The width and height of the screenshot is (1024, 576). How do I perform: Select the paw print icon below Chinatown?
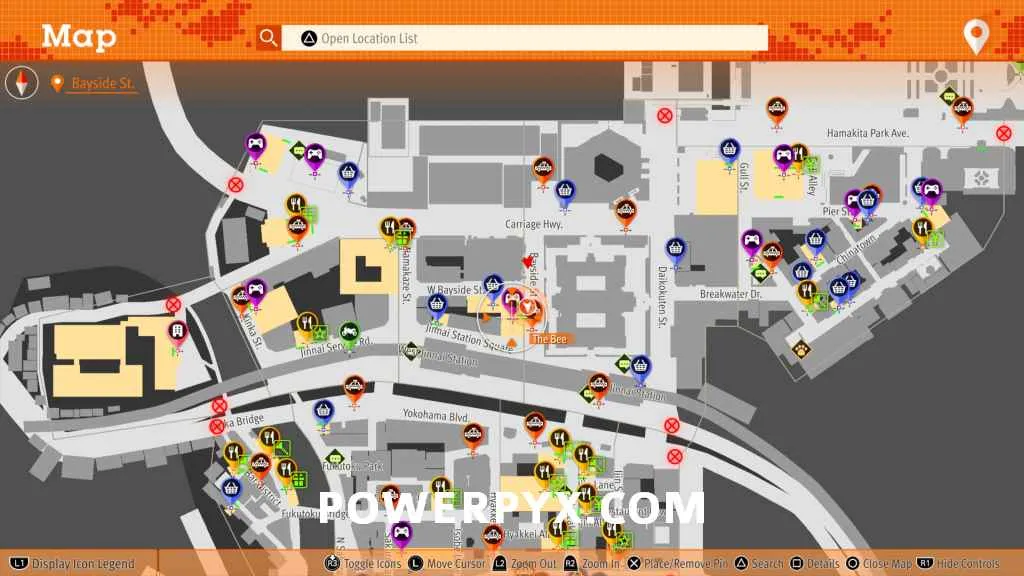click(801, 349)
